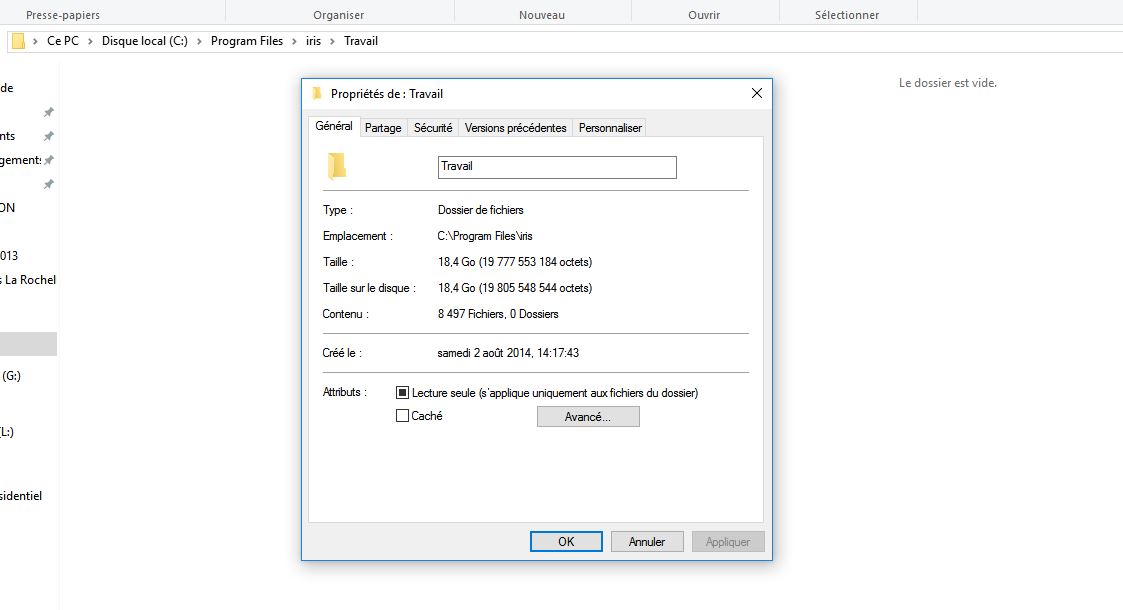The image size is (1123, 610).
Task: Expand the chevron after iris
Action: click(332, 42)
